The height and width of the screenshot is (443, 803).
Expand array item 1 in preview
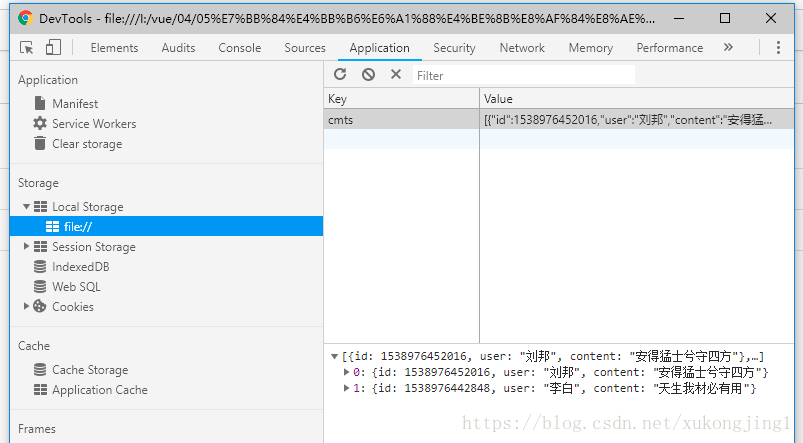coord(347,389)
